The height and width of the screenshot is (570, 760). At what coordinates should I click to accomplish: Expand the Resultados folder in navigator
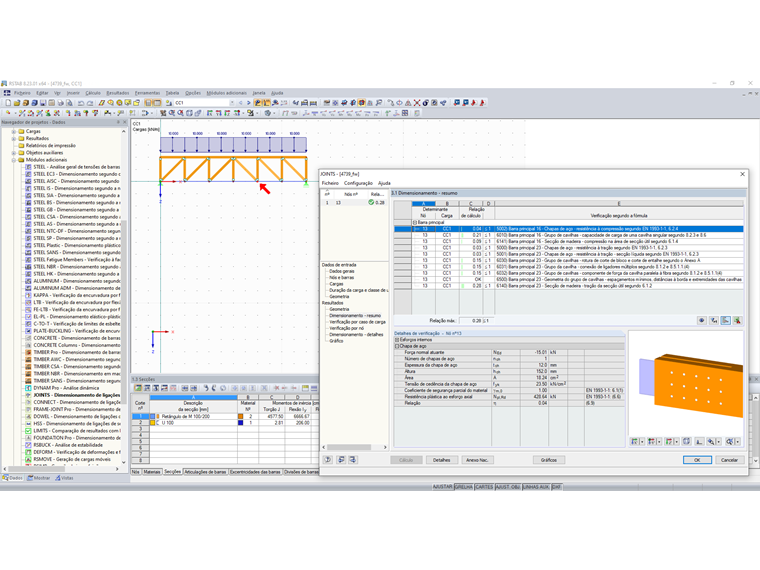click(x=14, y=139)
